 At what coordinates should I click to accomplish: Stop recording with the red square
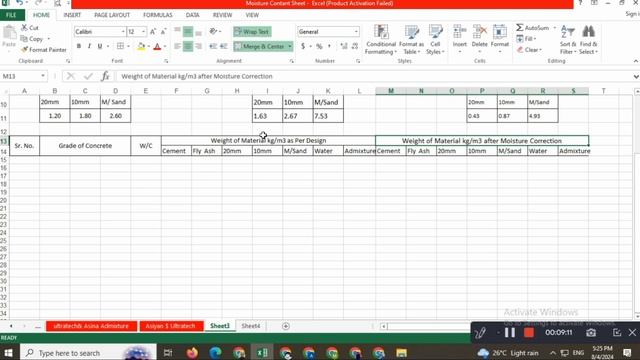click(x=529, y=332)
